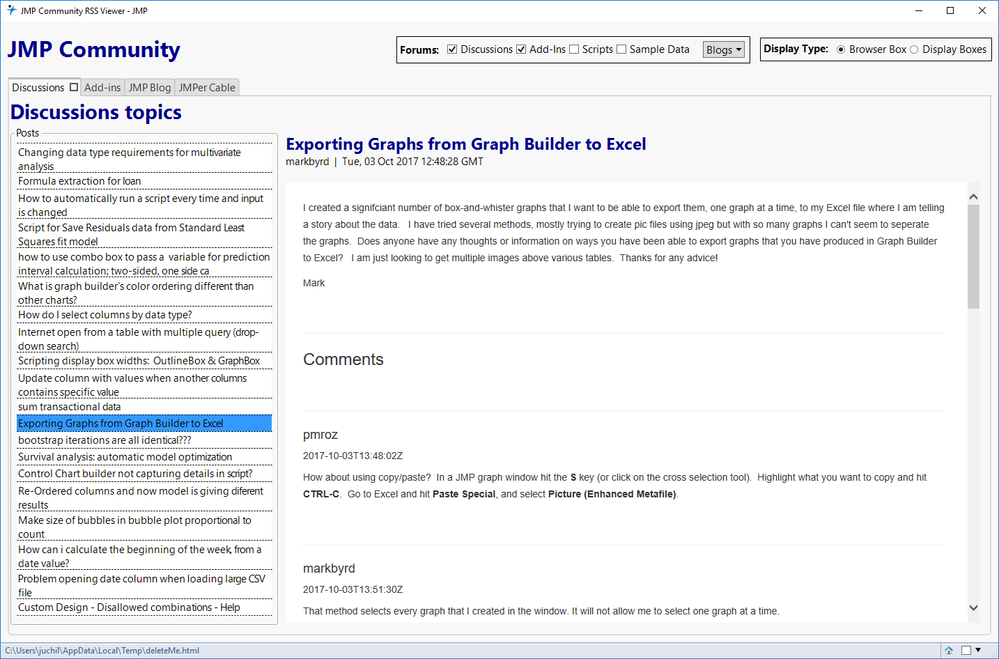Click the 'pmroz' commenter name
The height and width of the screenshot is (659, 999).
320,435
